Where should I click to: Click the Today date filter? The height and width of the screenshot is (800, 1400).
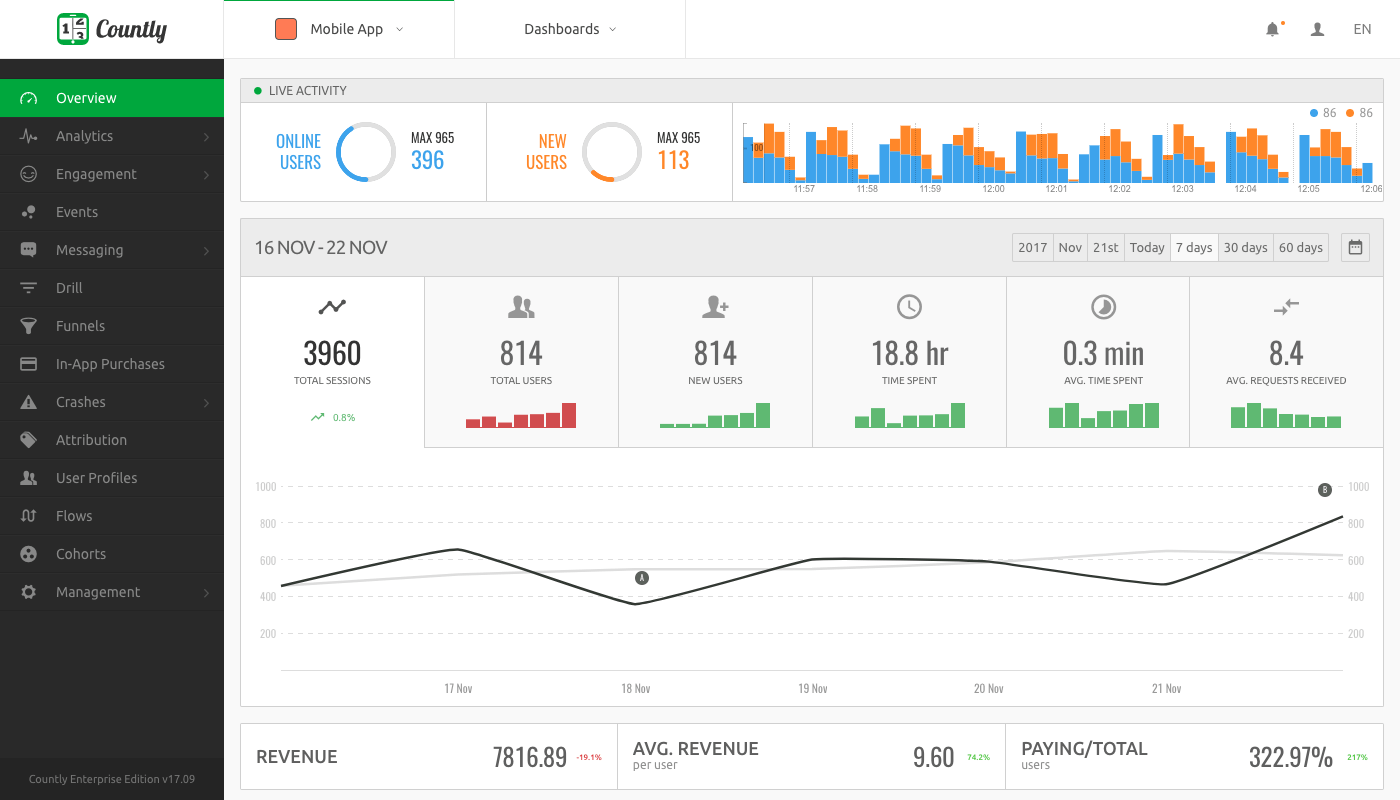click(1146, 247)
